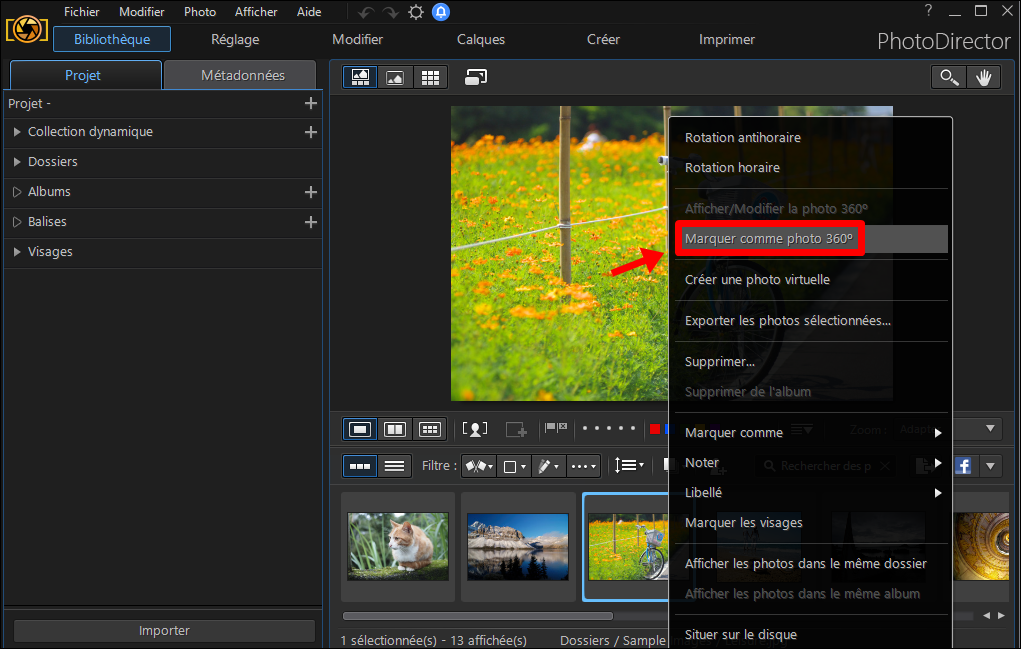Image resolution: width=1021 pixels, height=649 pixels.
Task: Switch to the Métadonnées tab
Action: pos(240,75)
